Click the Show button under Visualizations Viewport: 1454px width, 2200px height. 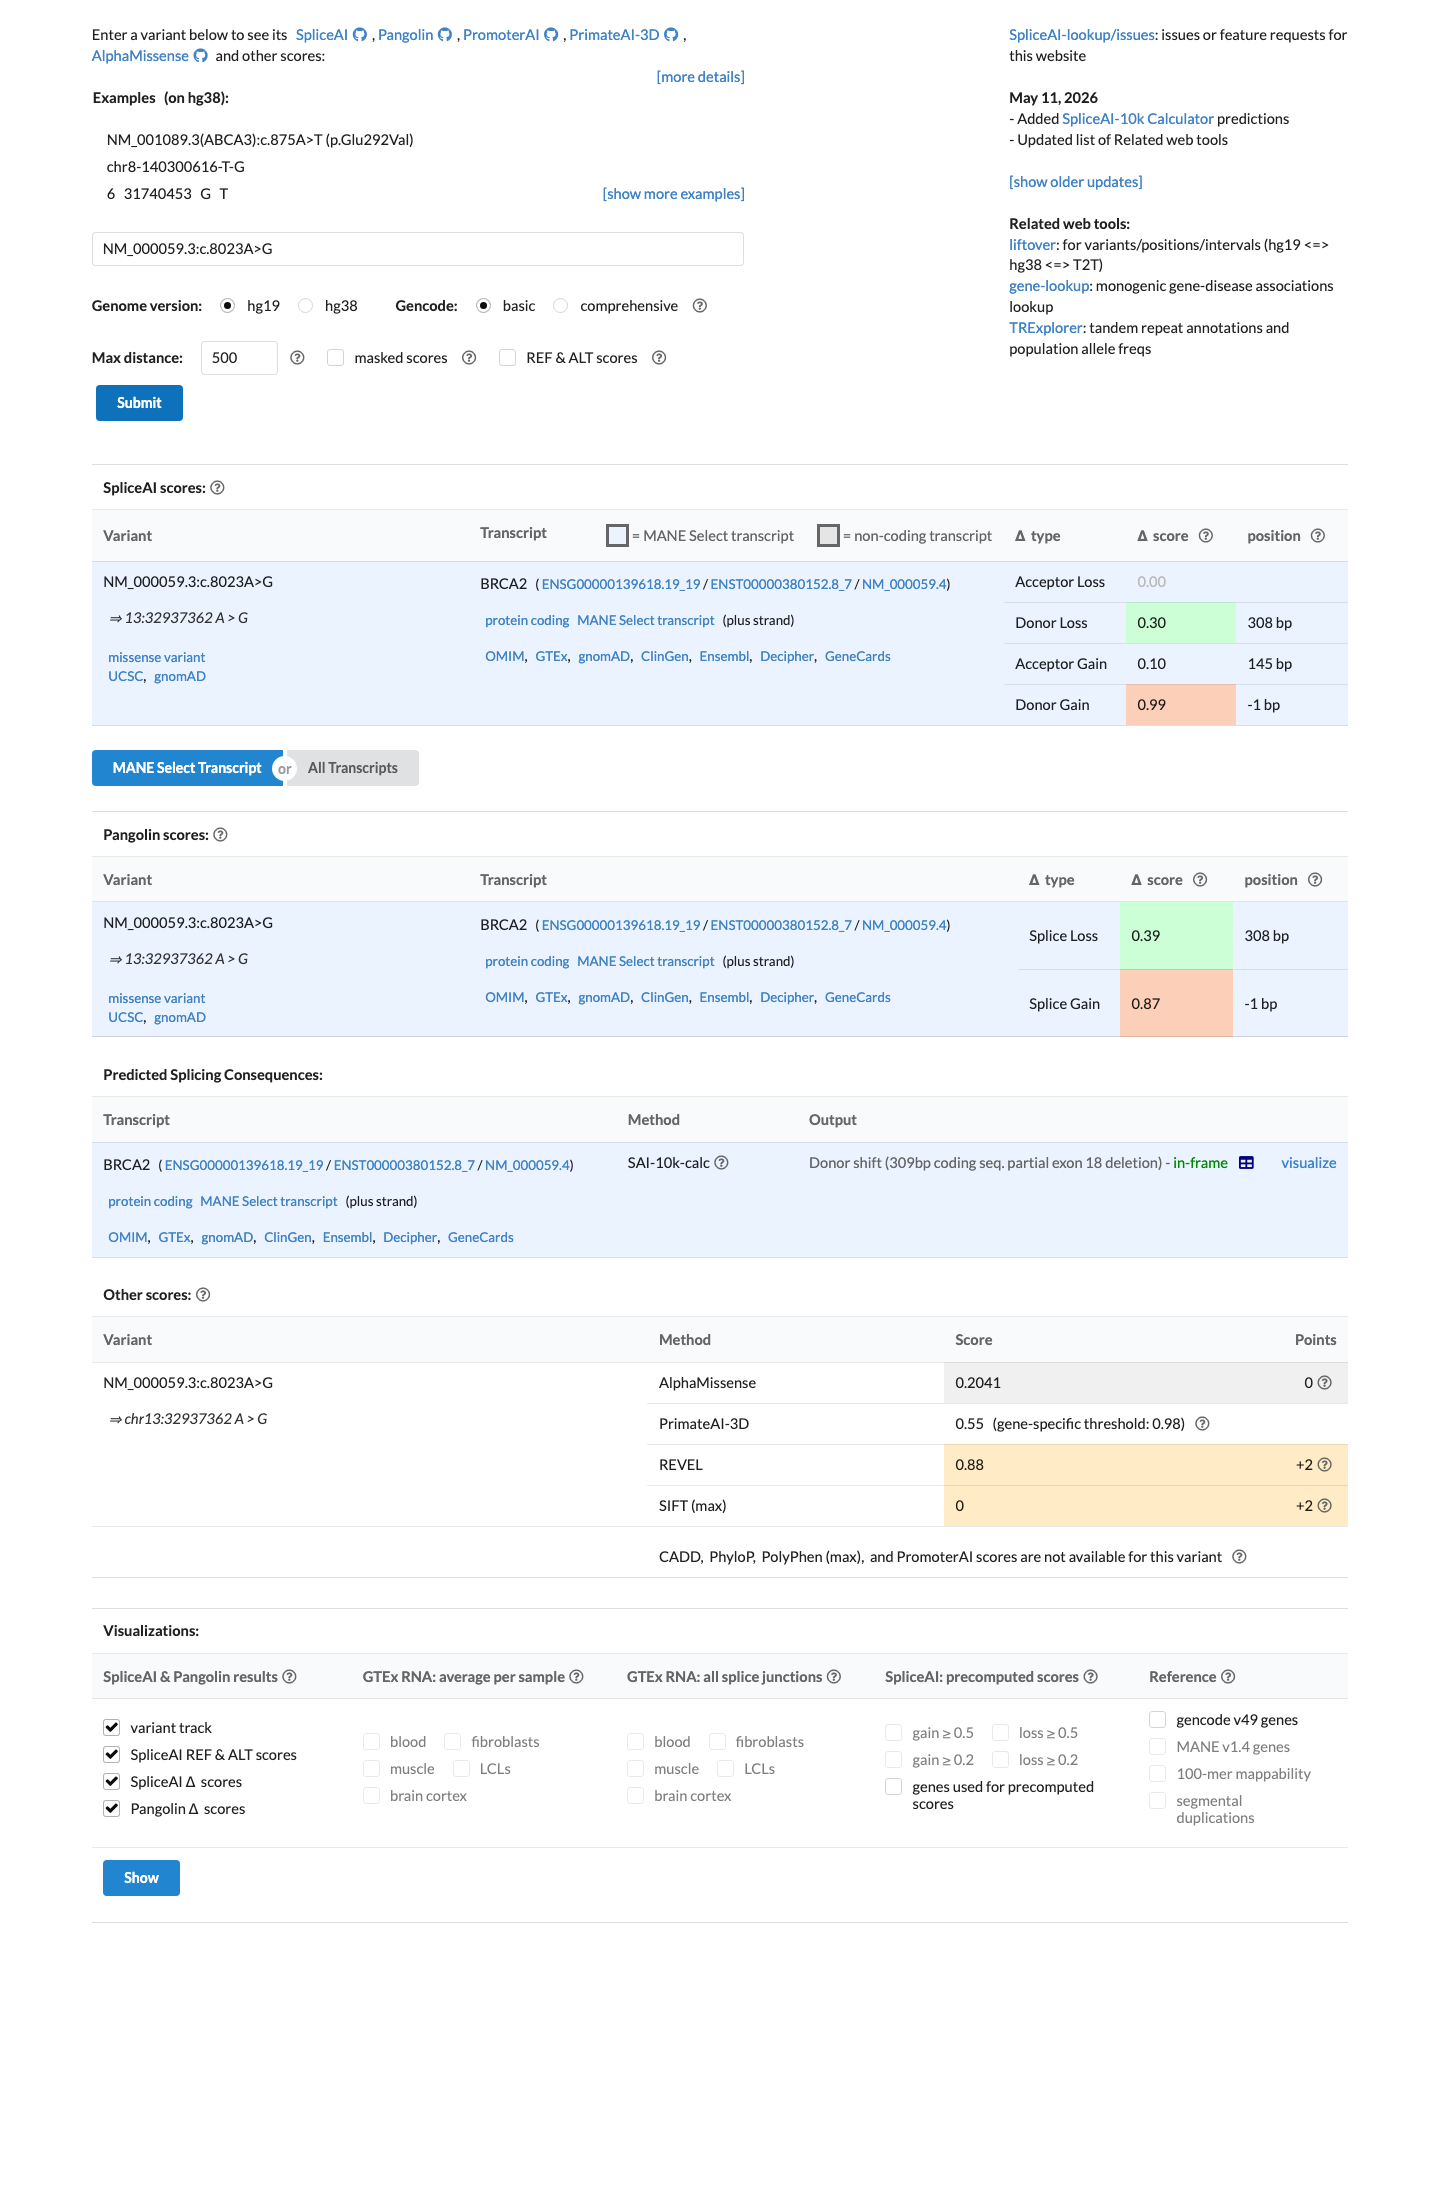coord(141,1878)
